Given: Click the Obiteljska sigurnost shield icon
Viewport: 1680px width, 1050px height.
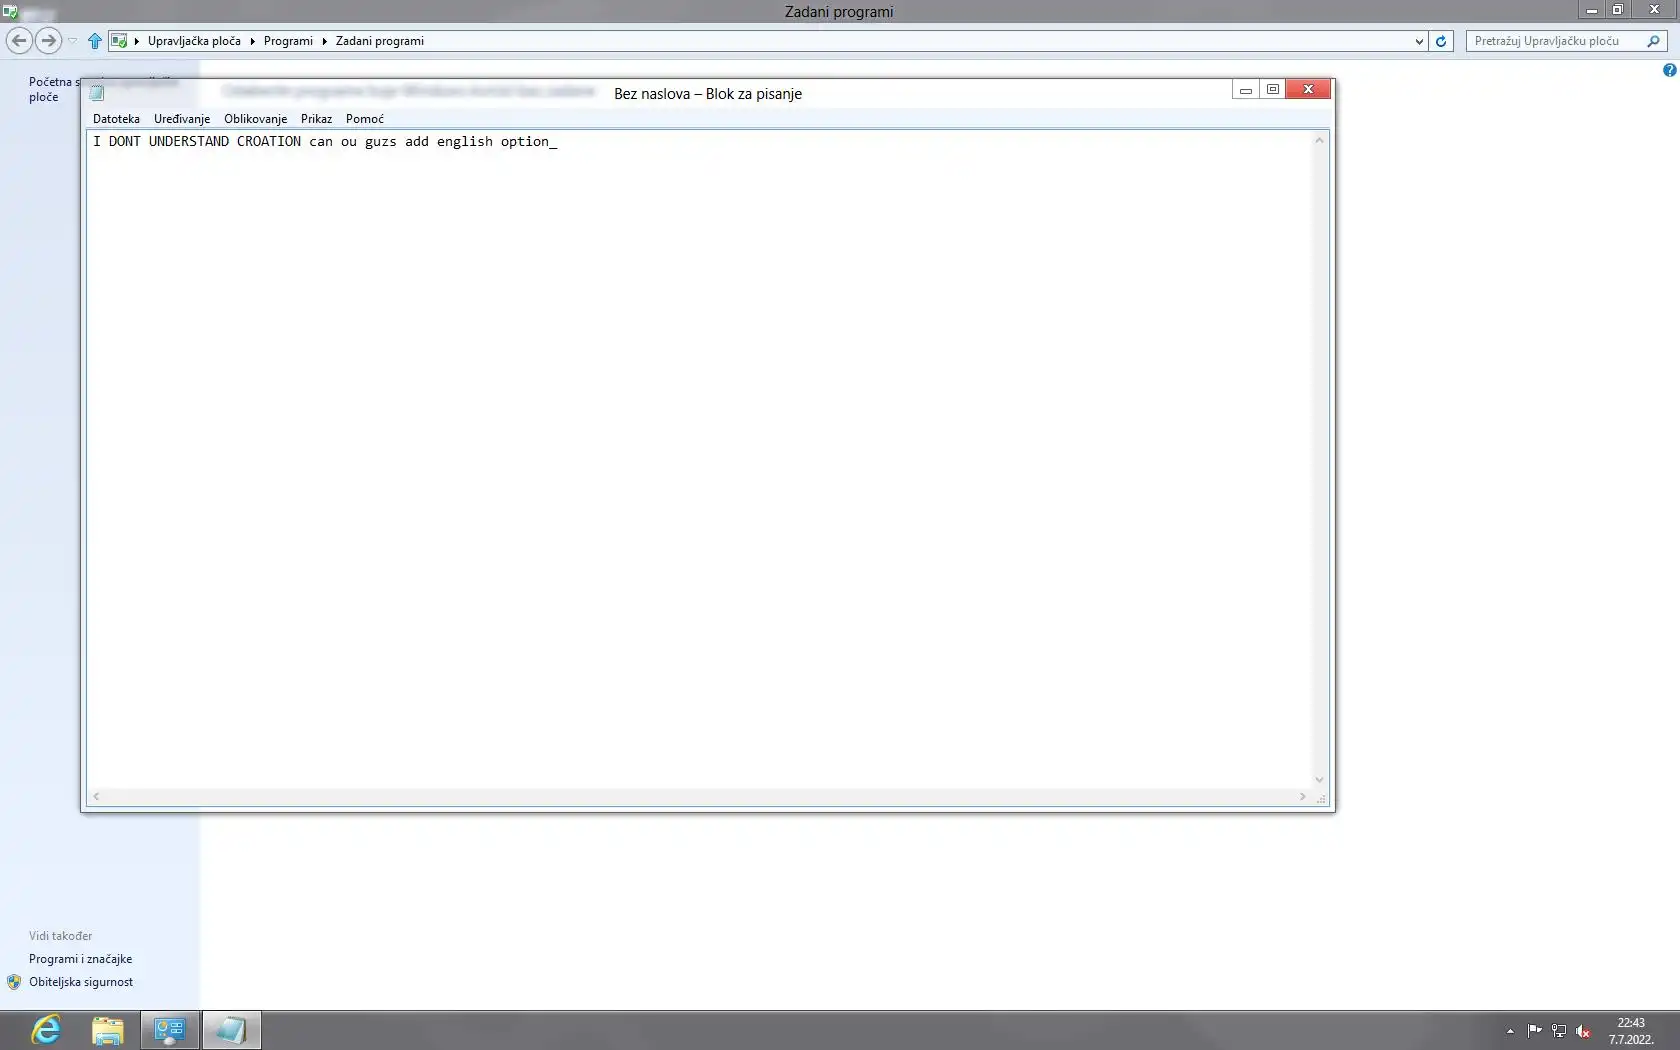Looking at the screenshot, I should 14,982.
